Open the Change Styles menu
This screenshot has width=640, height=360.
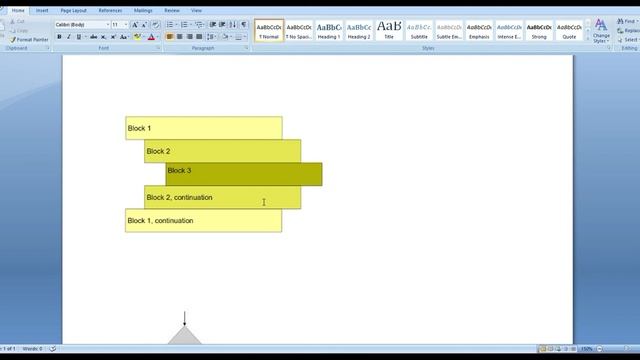(601, 31)
